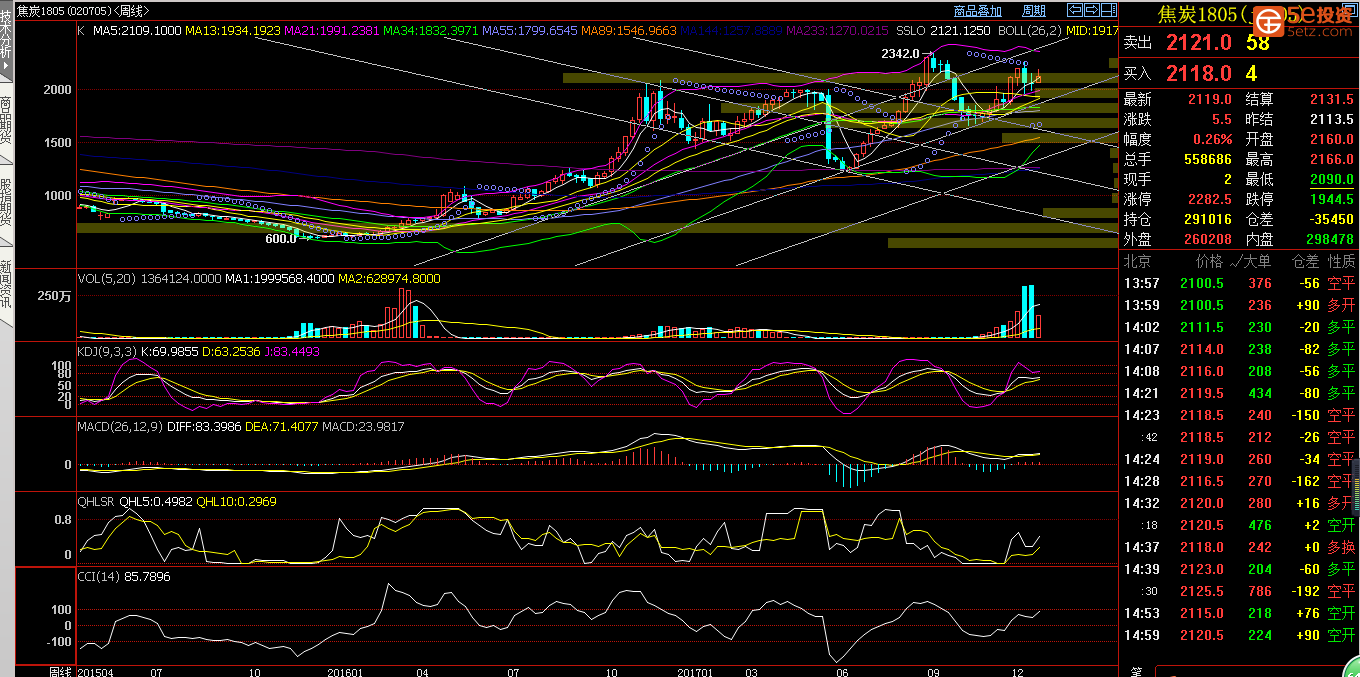Viewport: 1360px width, 677px height.
Task: Click the 14:21 trade row price 2119.5
Action: (x=1202, y=393)
